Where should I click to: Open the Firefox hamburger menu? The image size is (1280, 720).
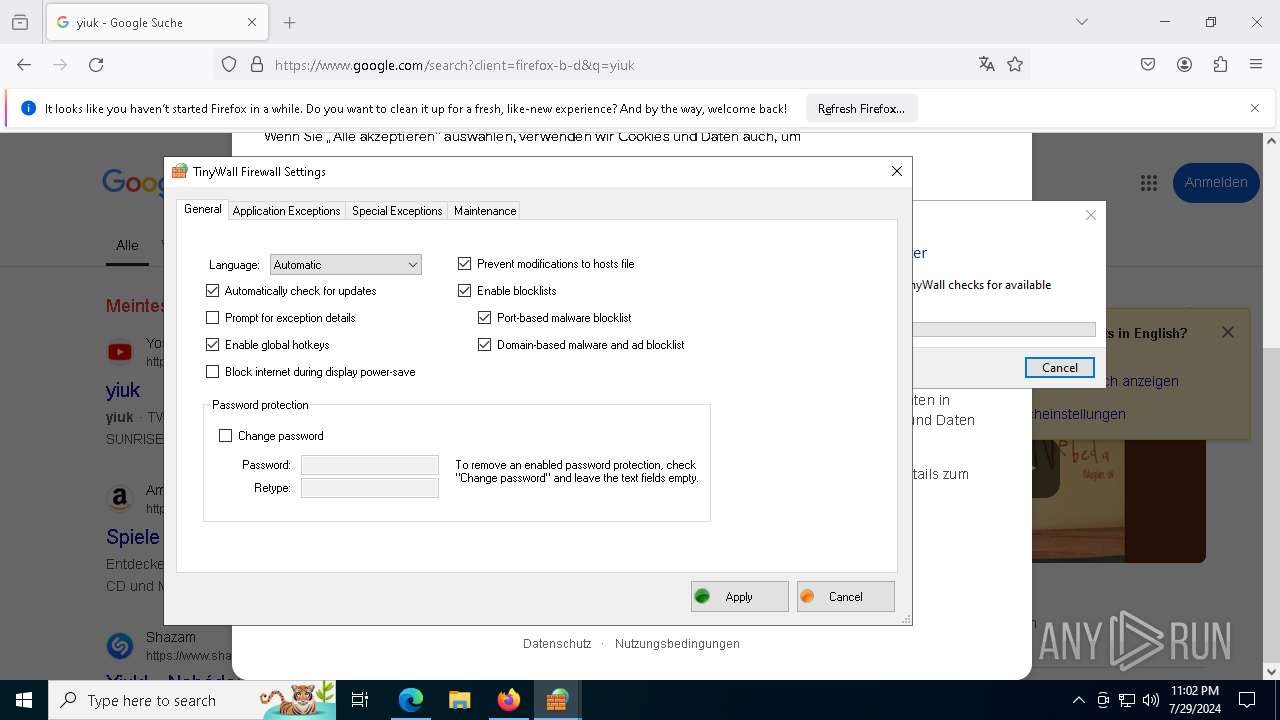[x=1256, y=65]
